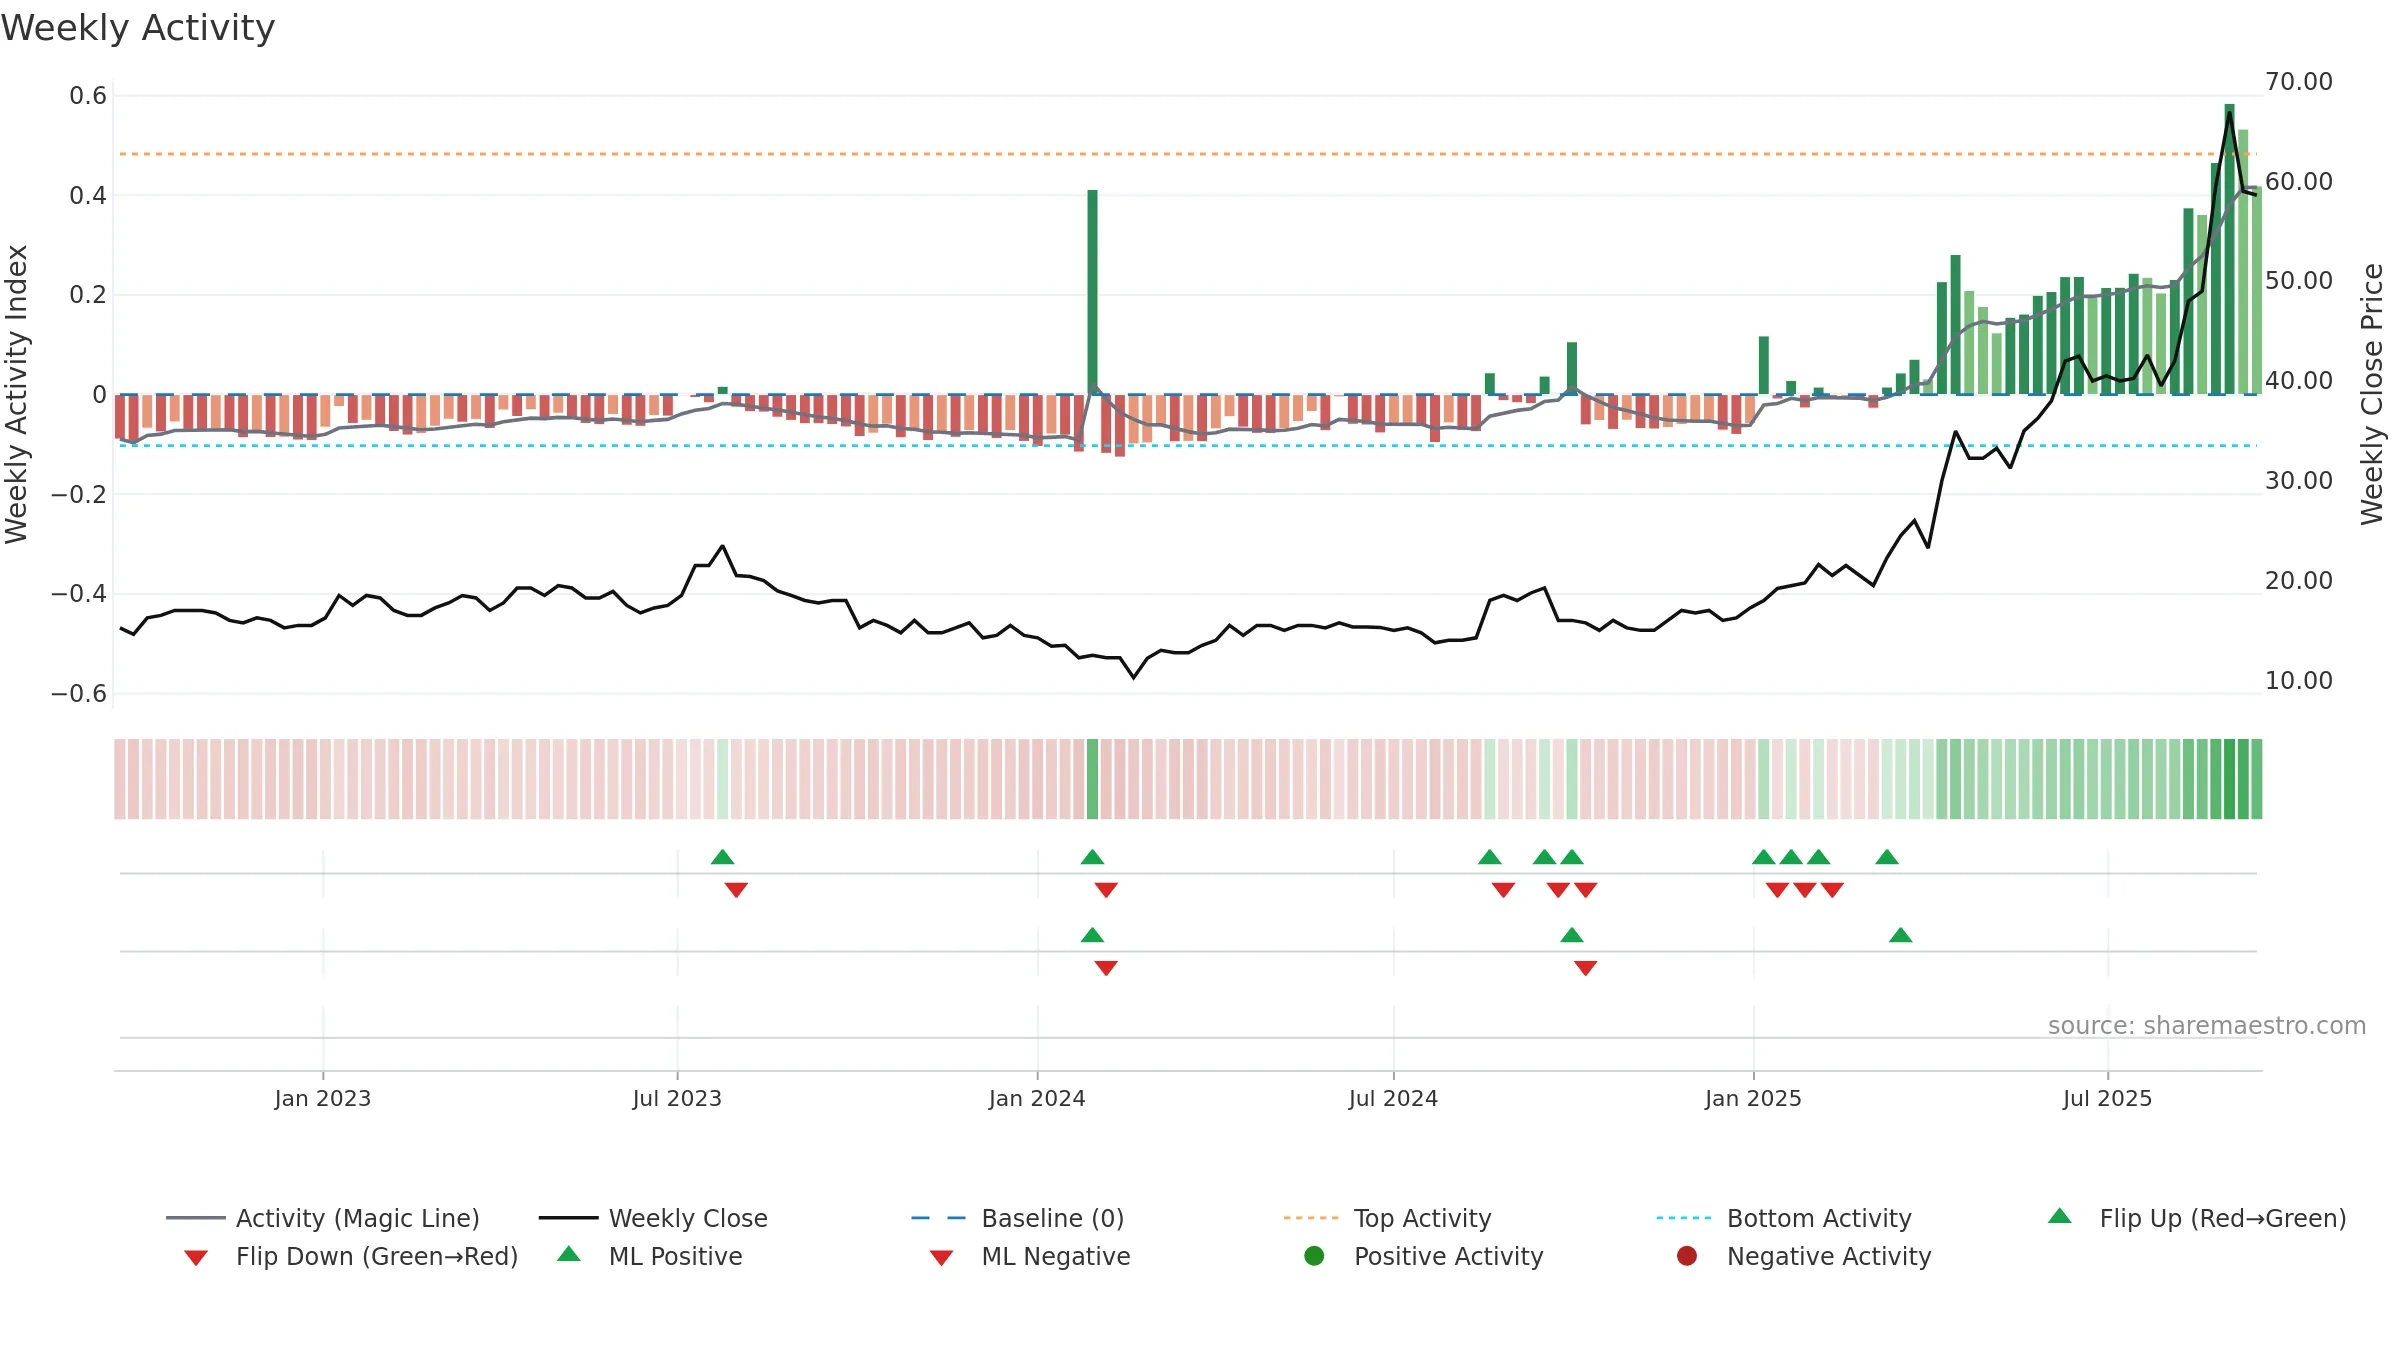Click the Negative Activity red circle icon
Screen dimensions: 2400x1350
pyautogui.click(x=1687, y=1256)
